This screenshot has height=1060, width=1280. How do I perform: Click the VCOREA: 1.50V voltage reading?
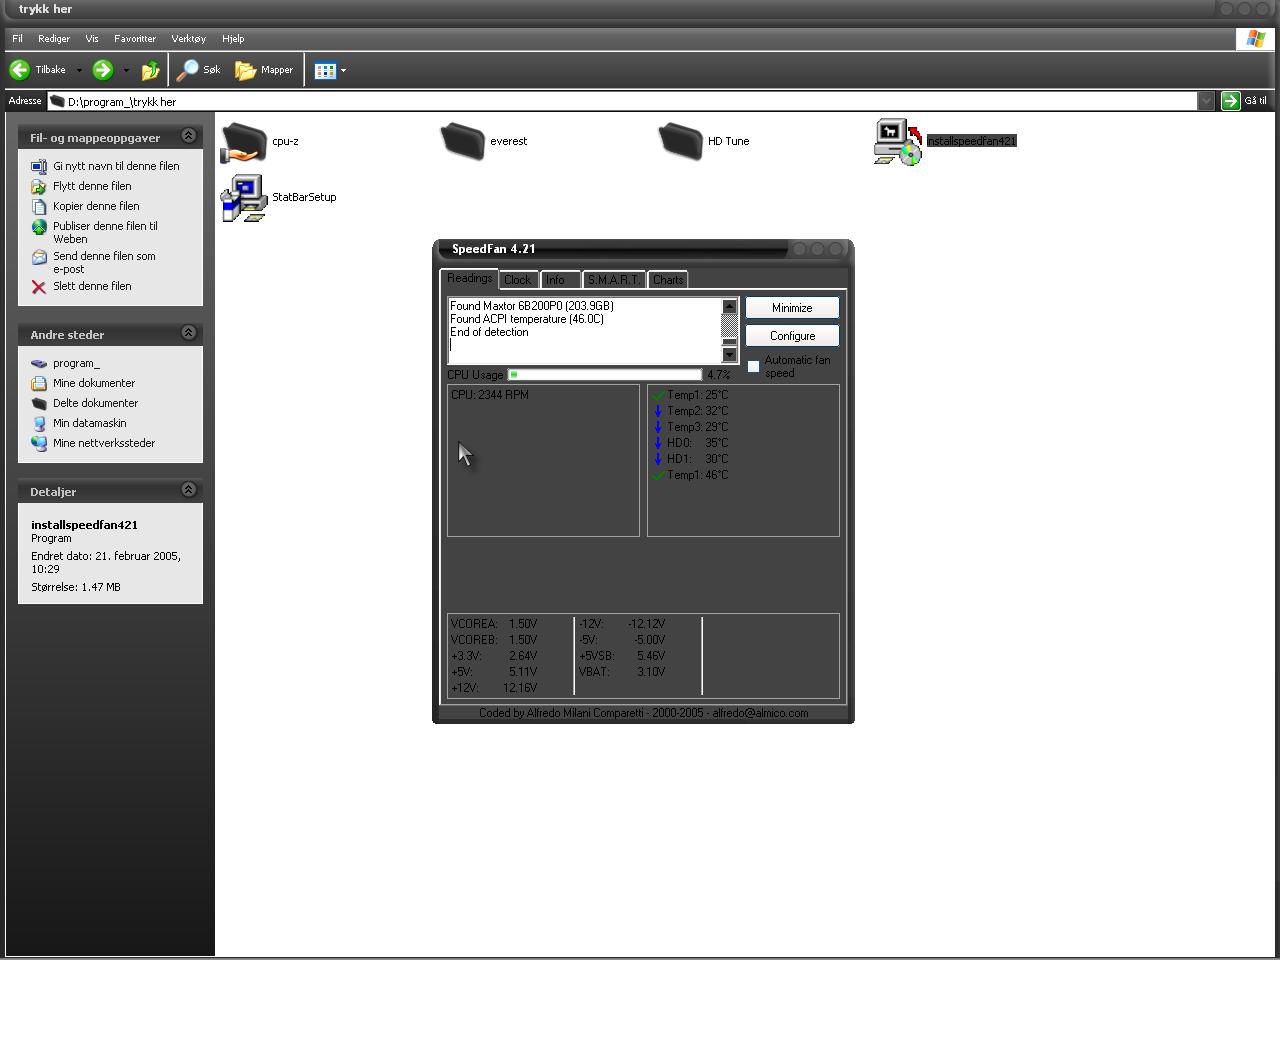(x=494, y=624)
